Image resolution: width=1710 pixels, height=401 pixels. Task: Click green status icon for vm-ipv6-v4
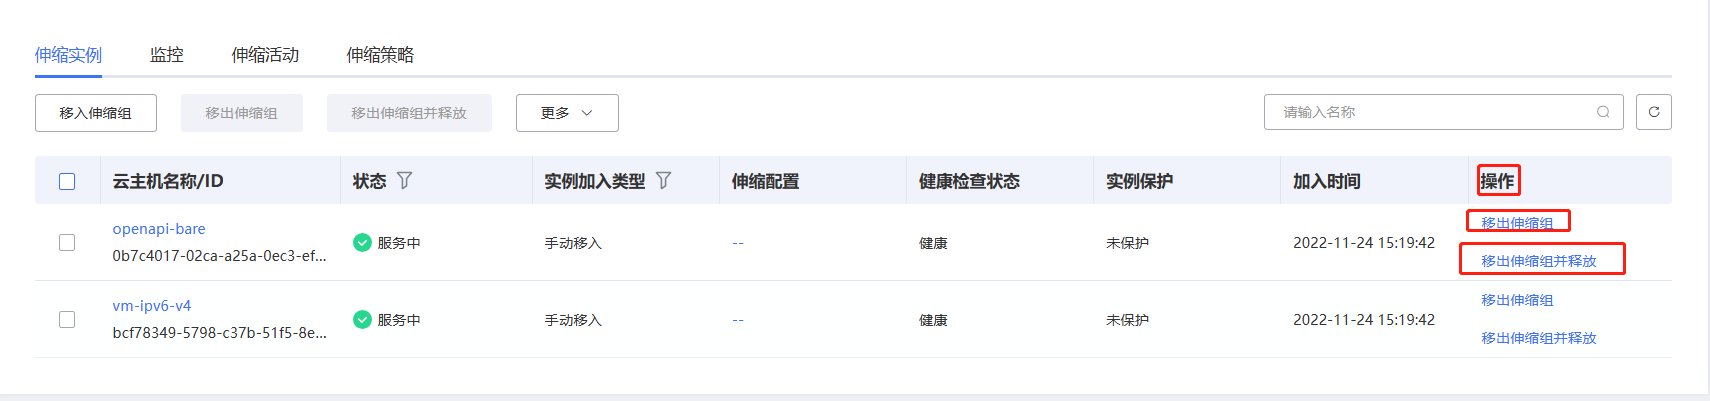coord(362,319)
